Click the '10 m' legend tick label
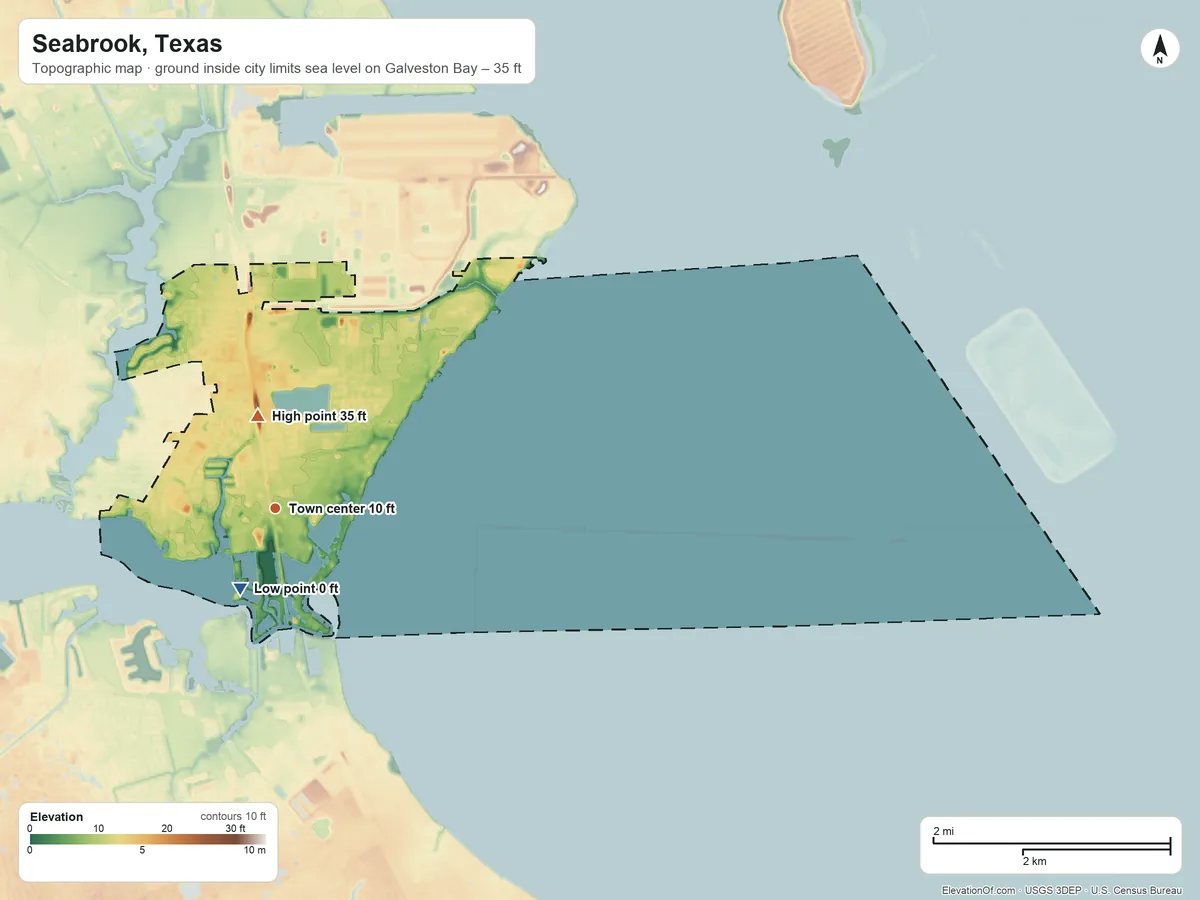Image resolution: width=1200 pixels, height=900 pixels. (x=256, y=851)
